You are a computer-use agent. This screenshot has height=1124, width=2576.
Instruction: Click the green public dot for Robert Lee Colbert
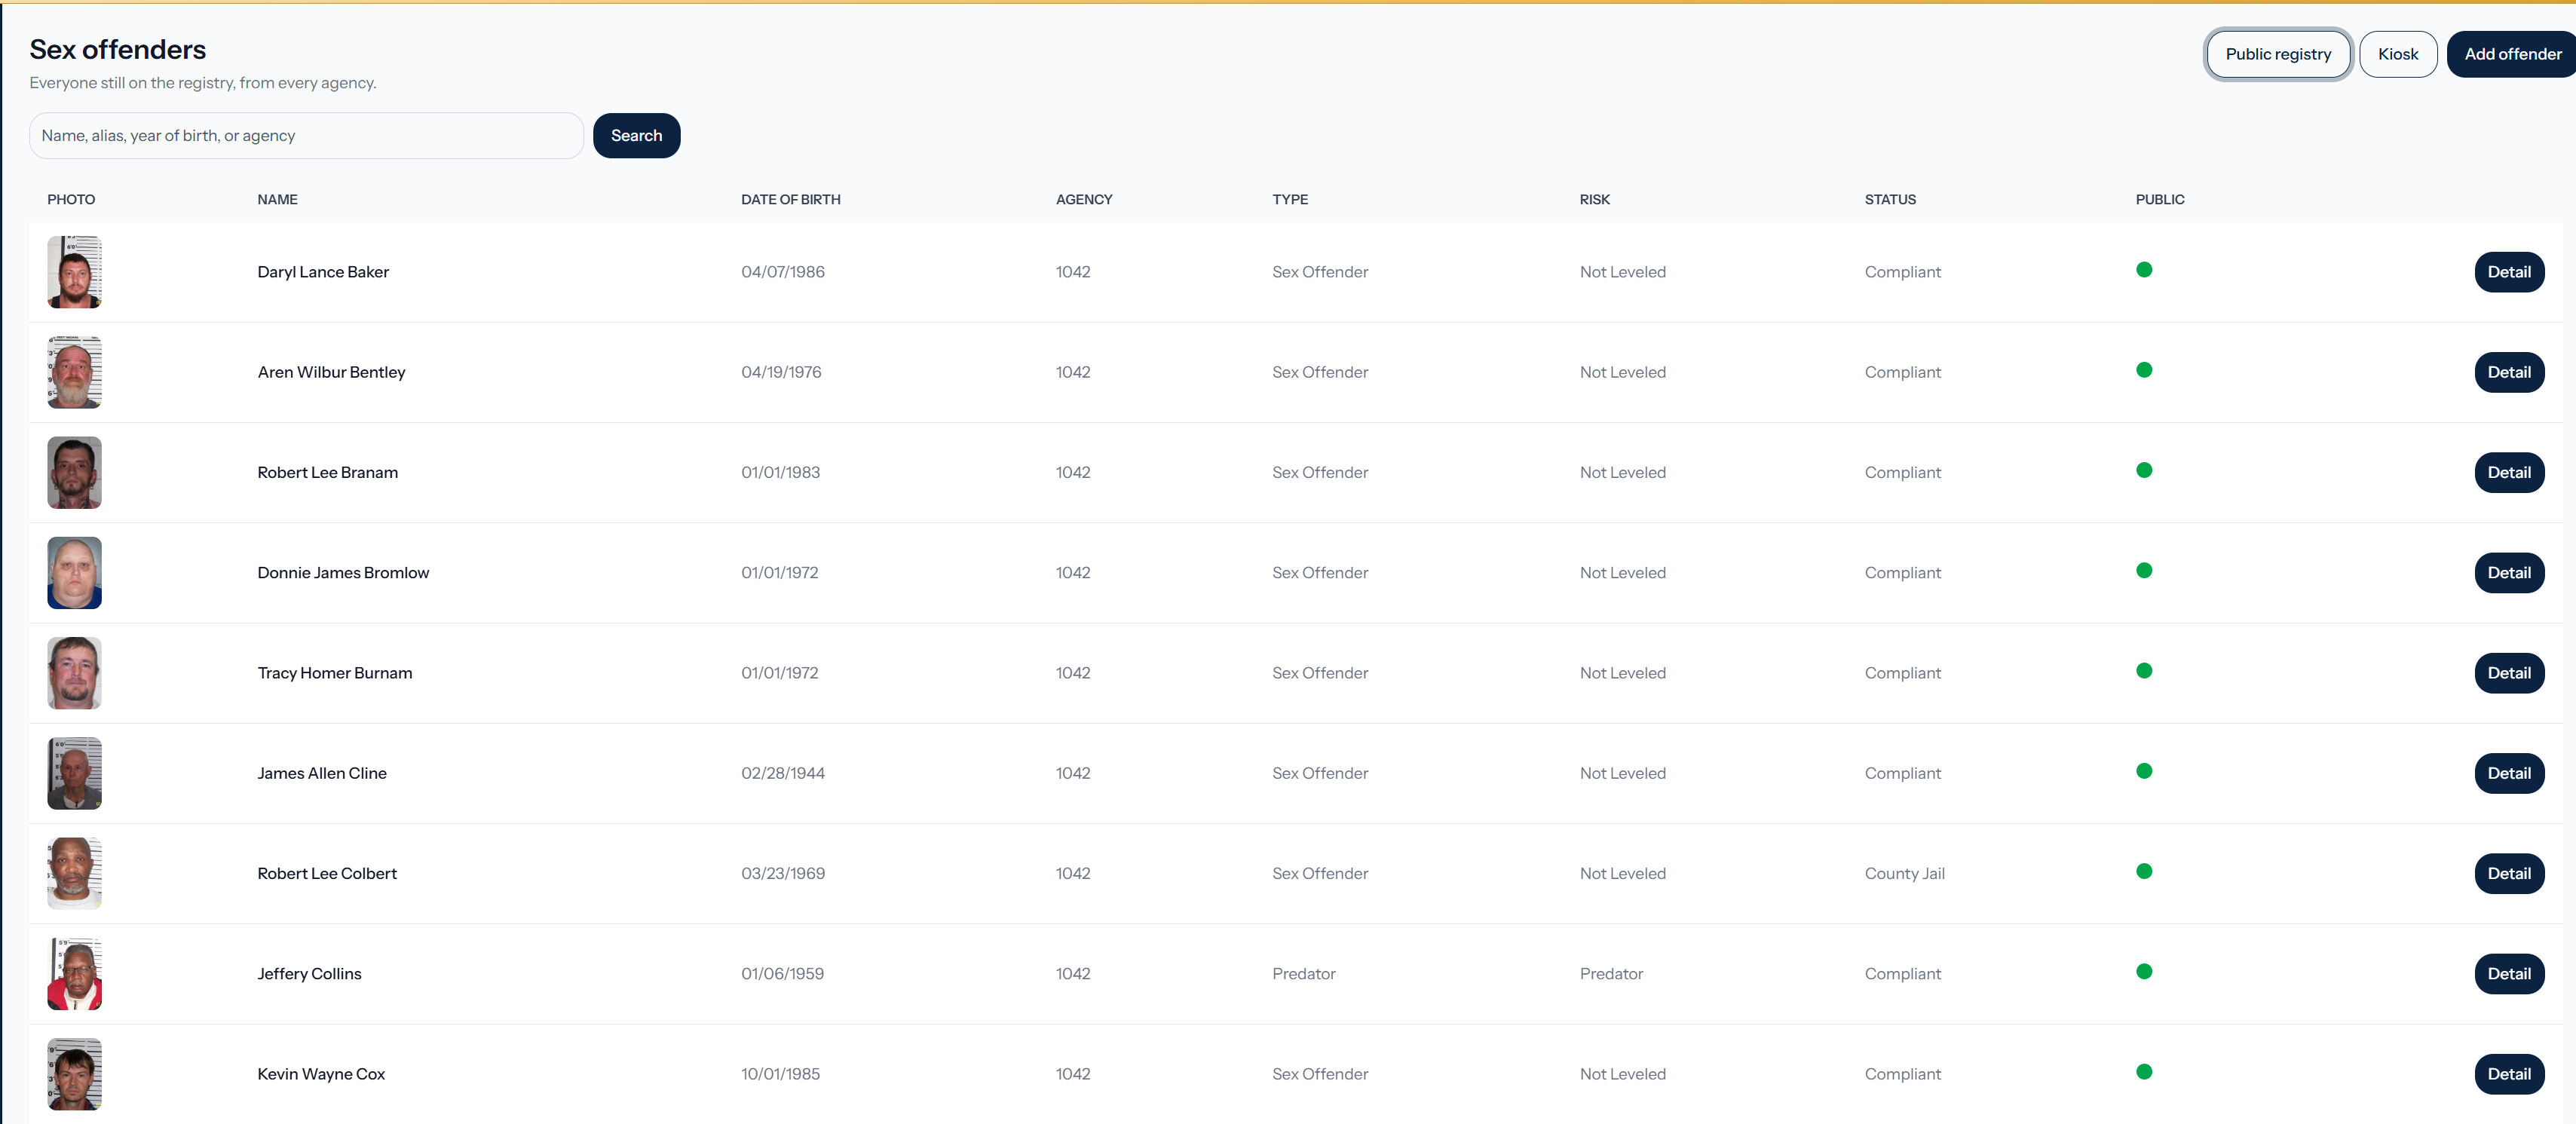click(x=2143, y=871)
